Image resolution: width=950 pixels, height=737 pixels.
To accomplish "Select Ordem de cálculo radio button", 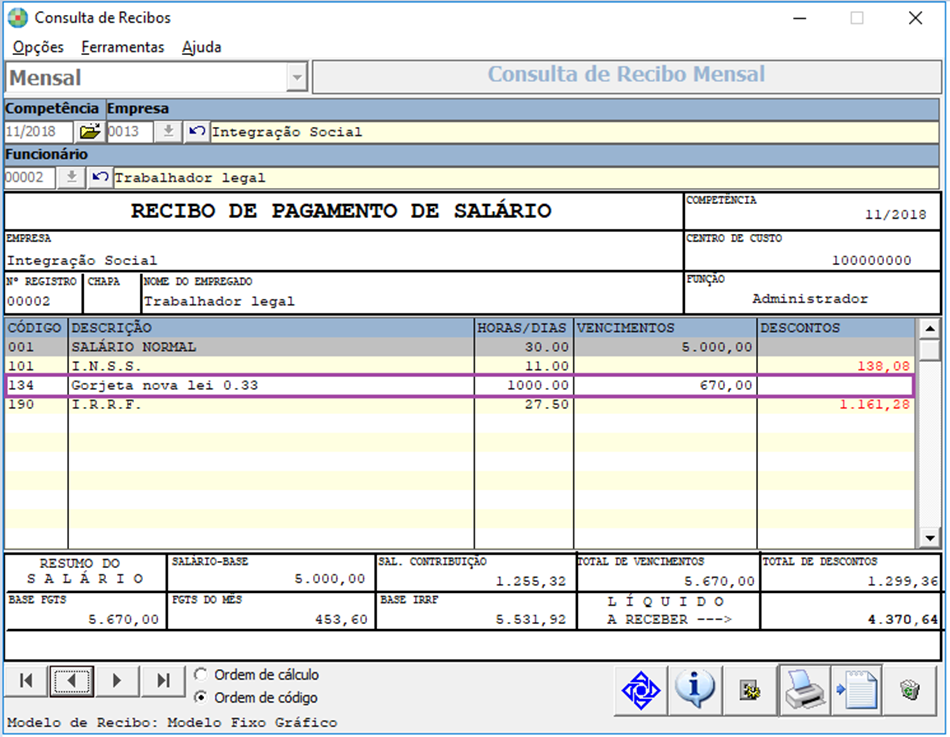I will pos(201,675).
